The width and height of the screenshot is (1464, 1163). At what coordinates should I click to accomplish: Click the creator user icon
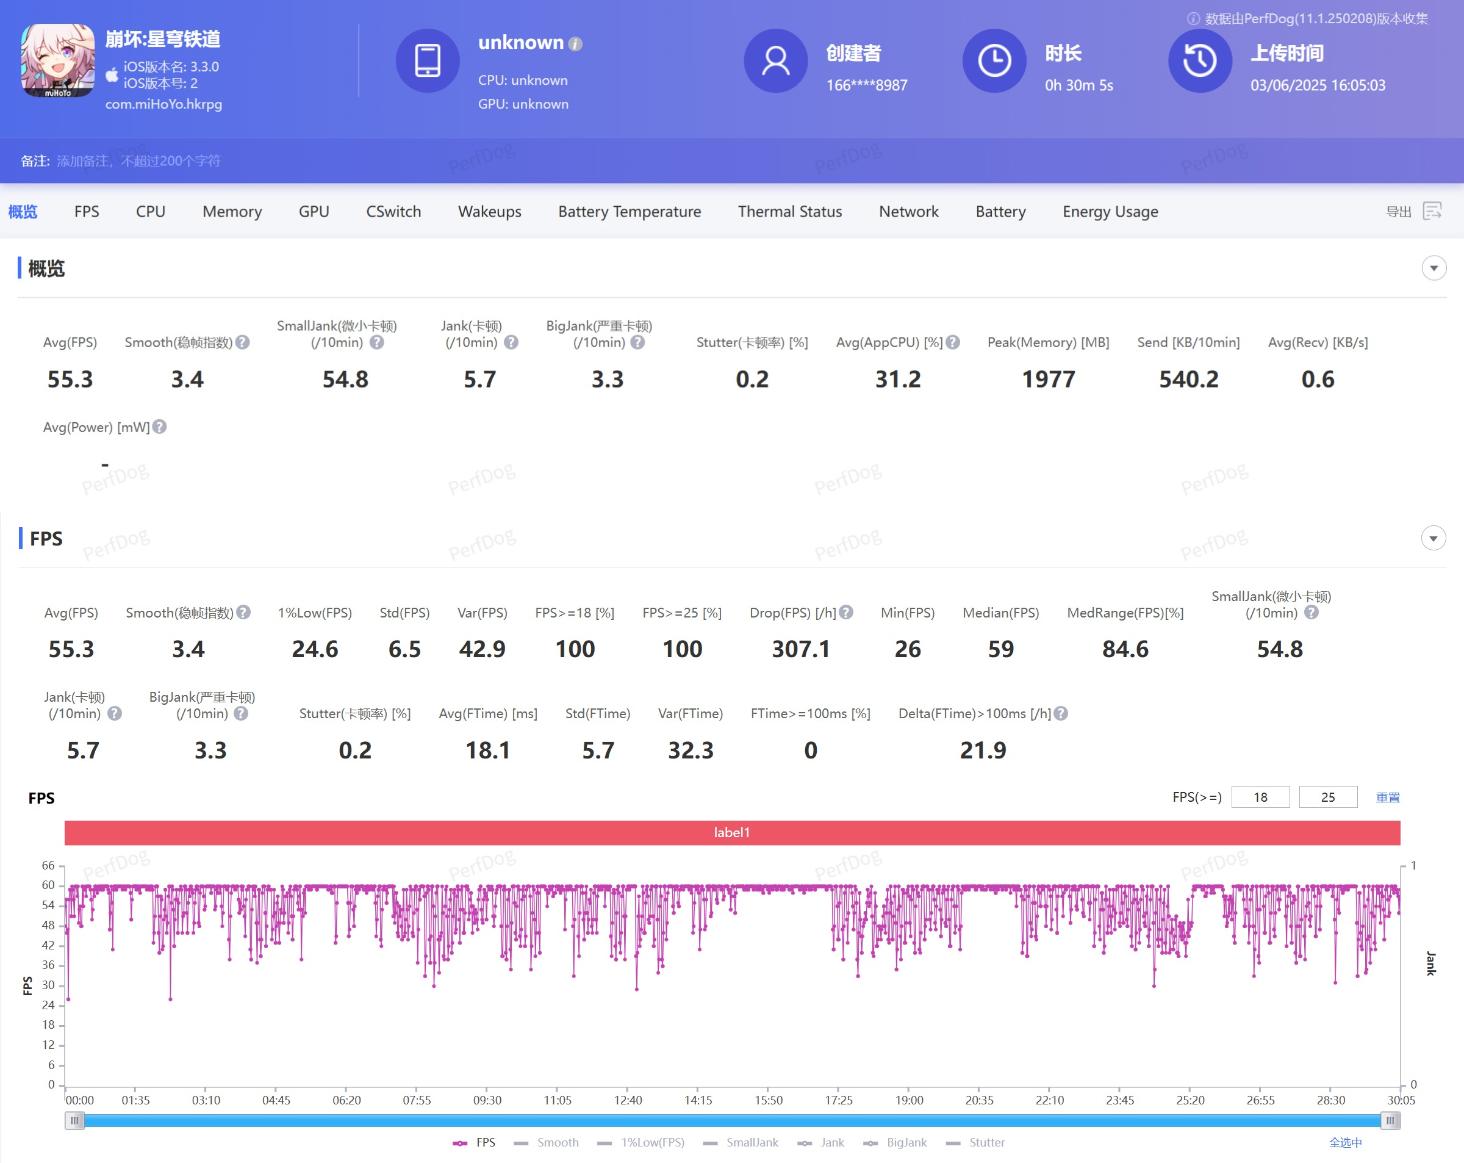click(x=775, y=60)
